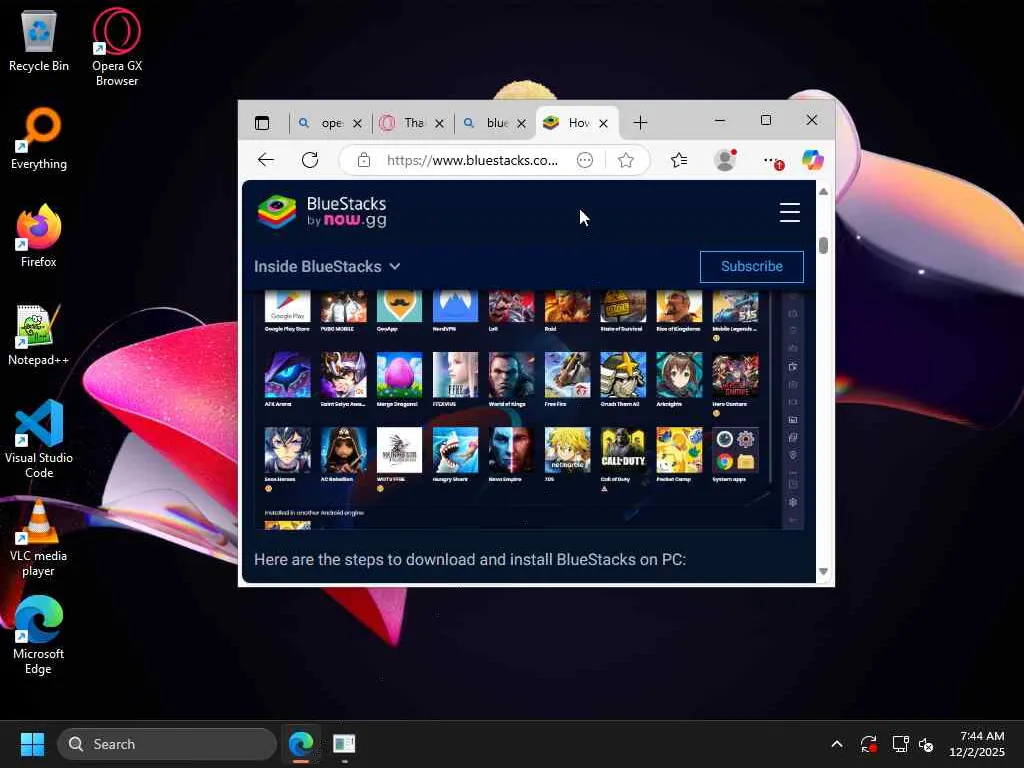Click the Merge Dragons egg thumbnail

(x=400, y=375)
